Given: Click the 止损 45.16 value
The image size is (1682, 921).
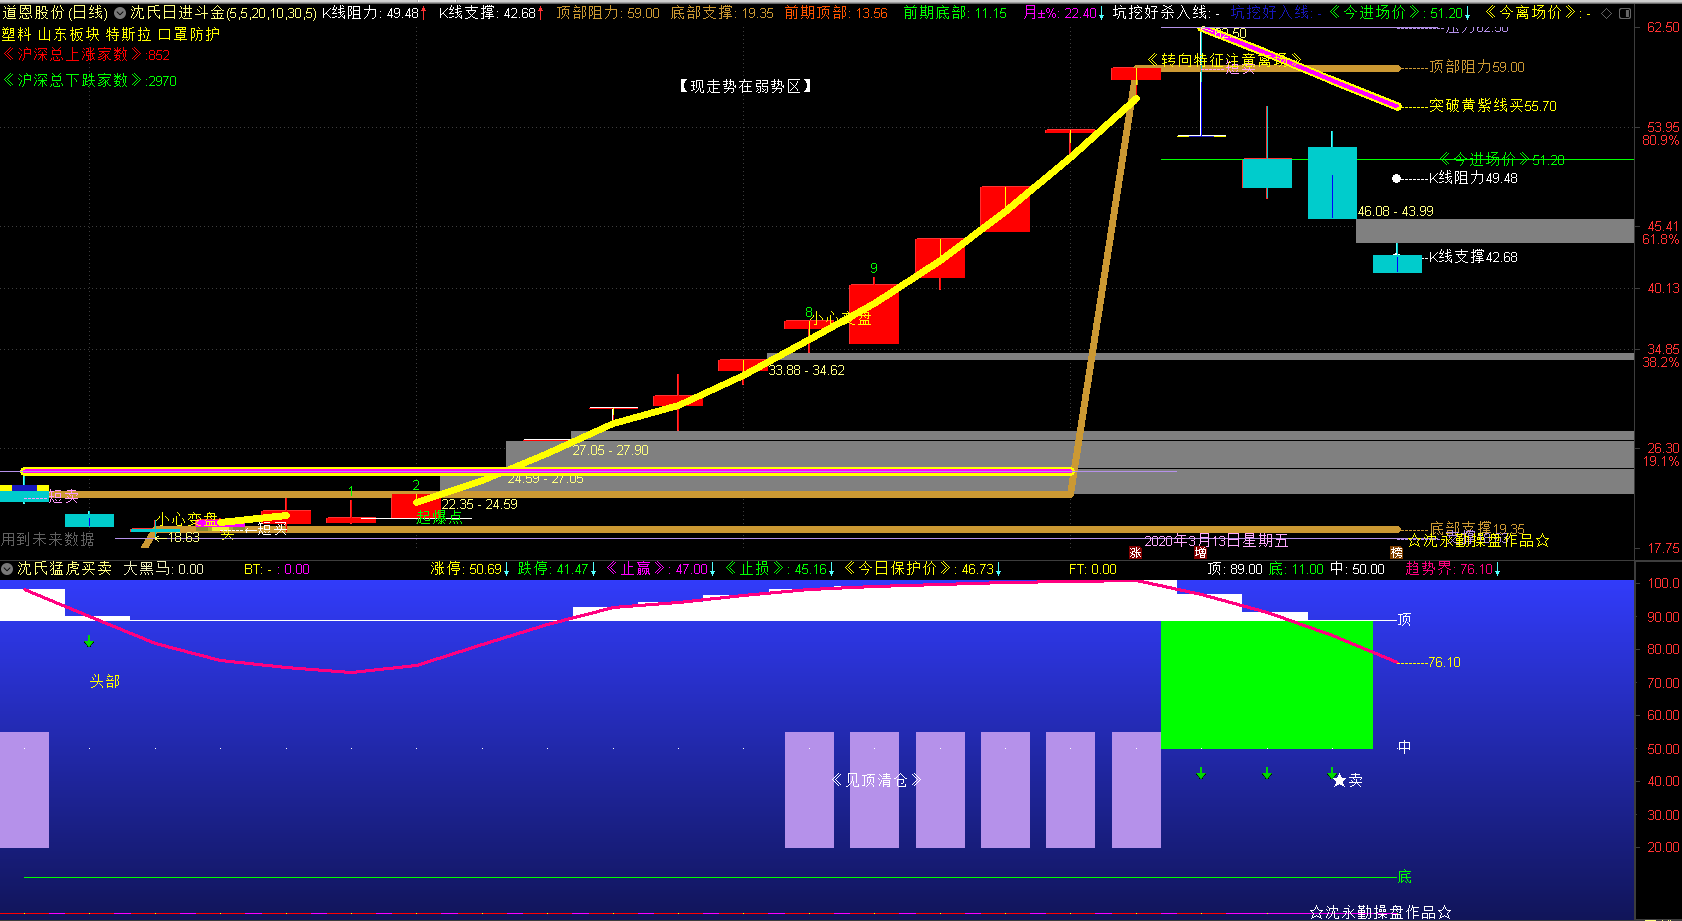Looking at the screenshot, I should [x=779, y=569].
